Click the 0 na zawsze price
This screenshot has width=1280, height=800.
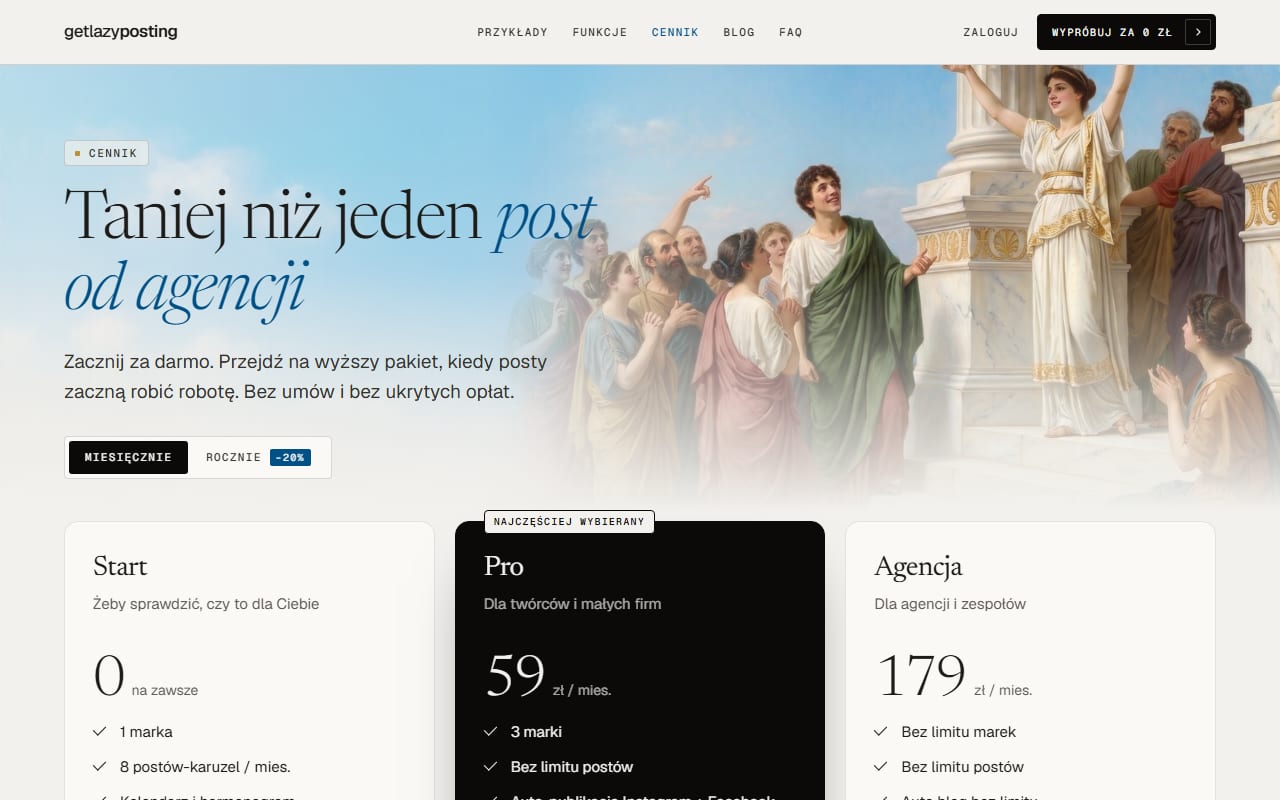(146, 676)
